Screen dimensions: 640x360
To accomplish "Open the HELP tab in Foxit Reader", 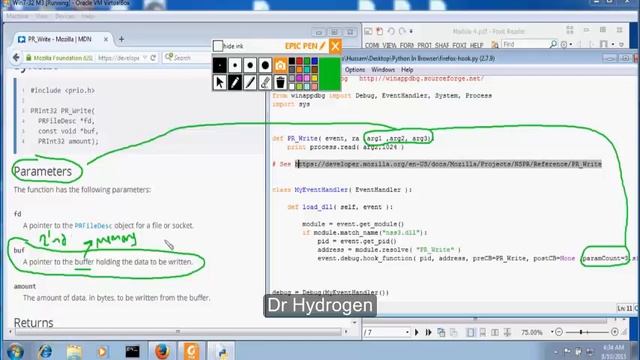I will pos(476,45).
